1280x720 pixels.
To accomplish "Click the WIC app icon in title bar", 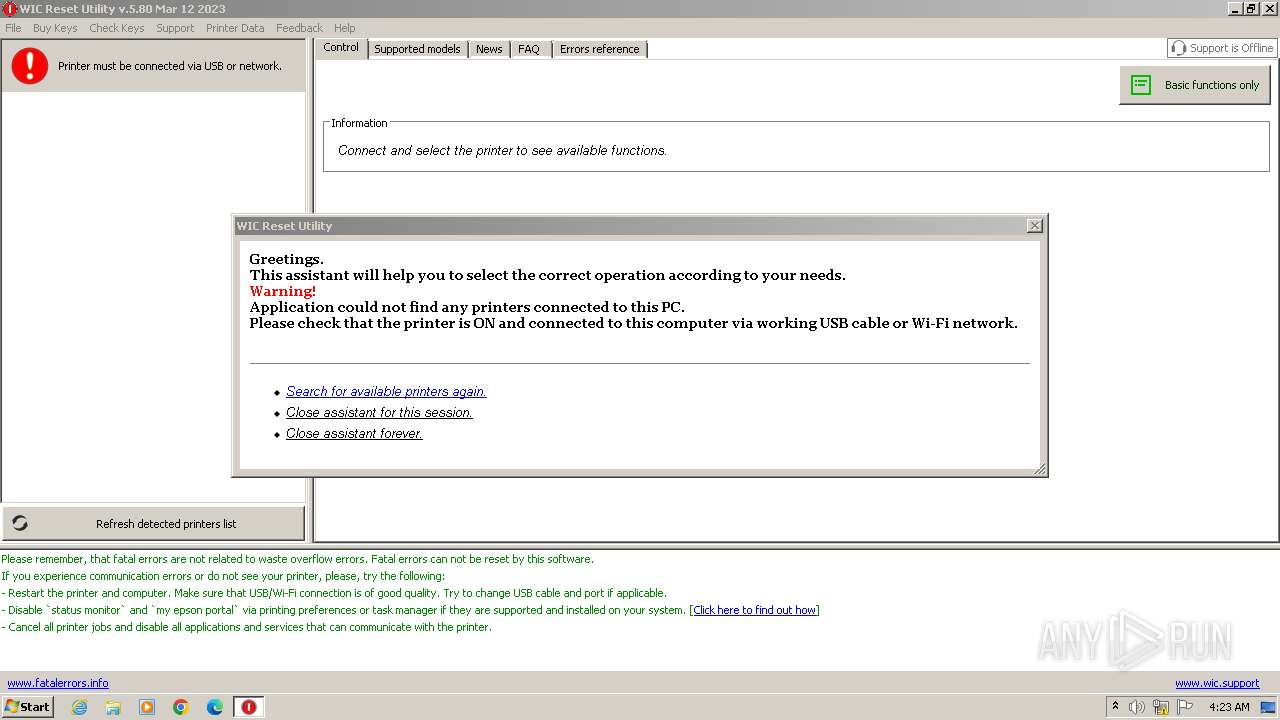I will pos(10,9).
